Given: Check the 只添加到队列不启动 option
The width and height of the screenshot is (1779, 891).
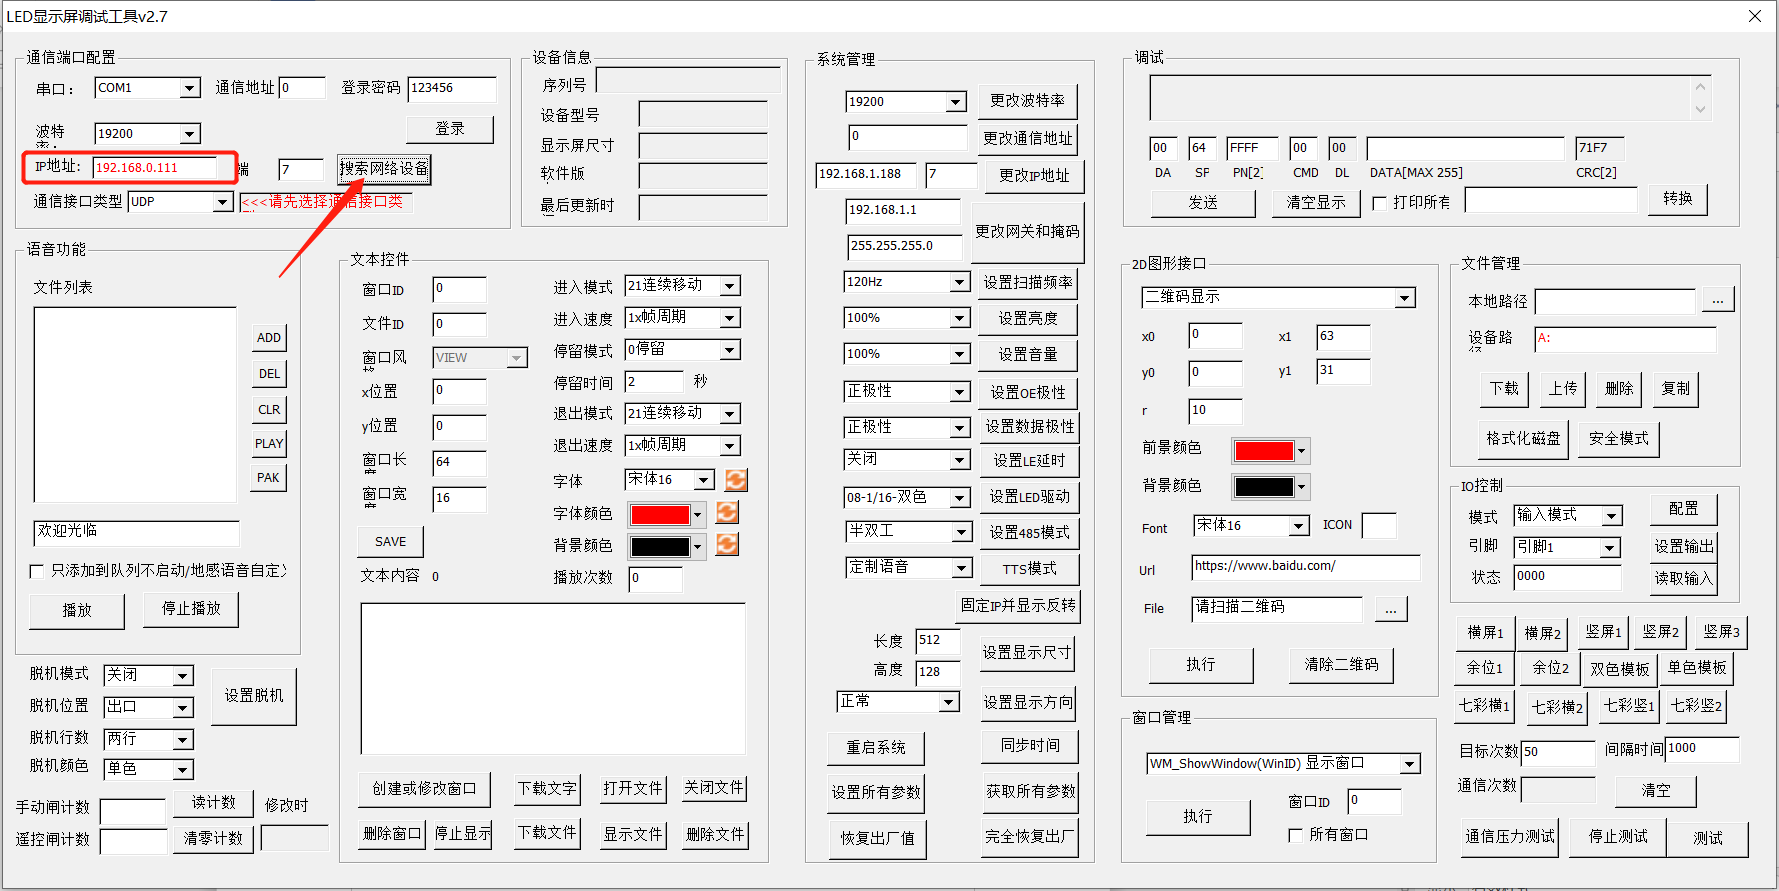Looking at the screenshot, I should (37, 571).
